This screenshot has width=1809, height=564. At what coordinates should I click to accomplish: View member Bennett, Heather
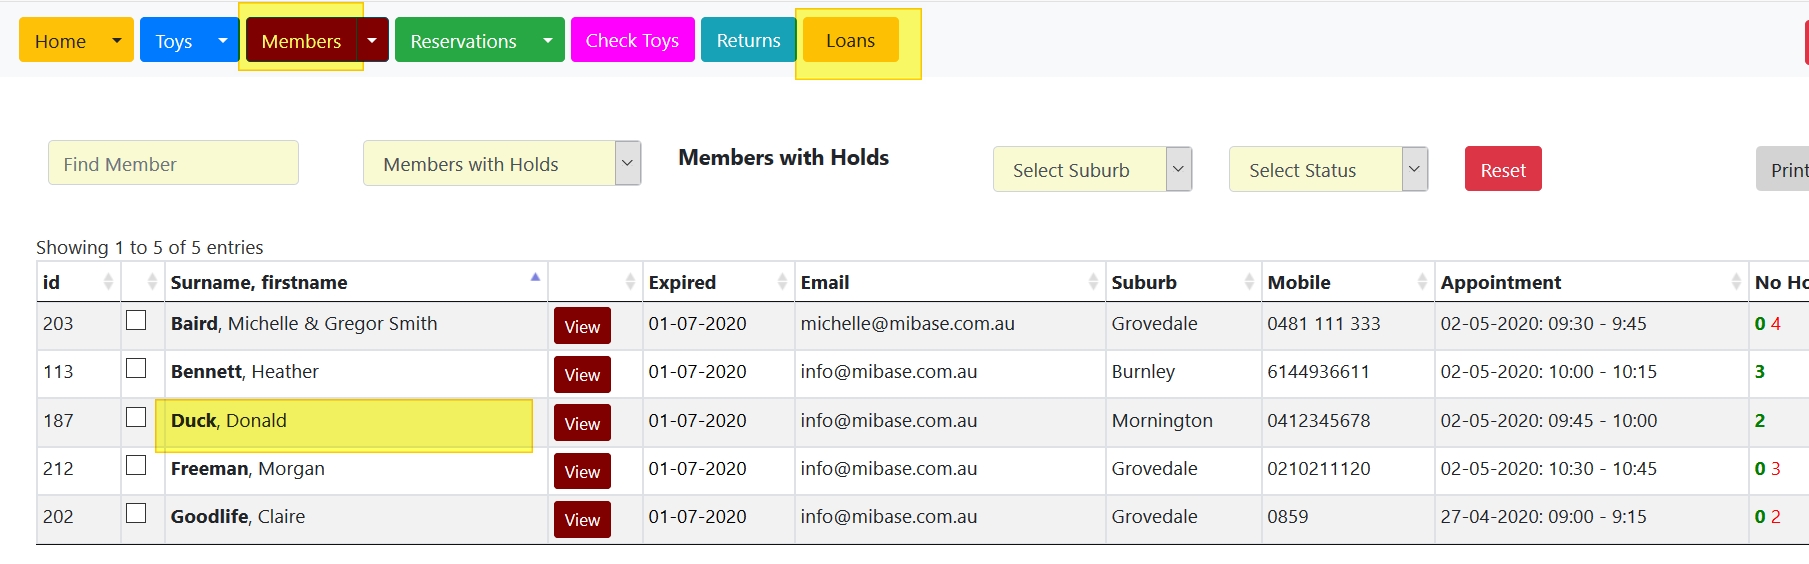[582, 375]
